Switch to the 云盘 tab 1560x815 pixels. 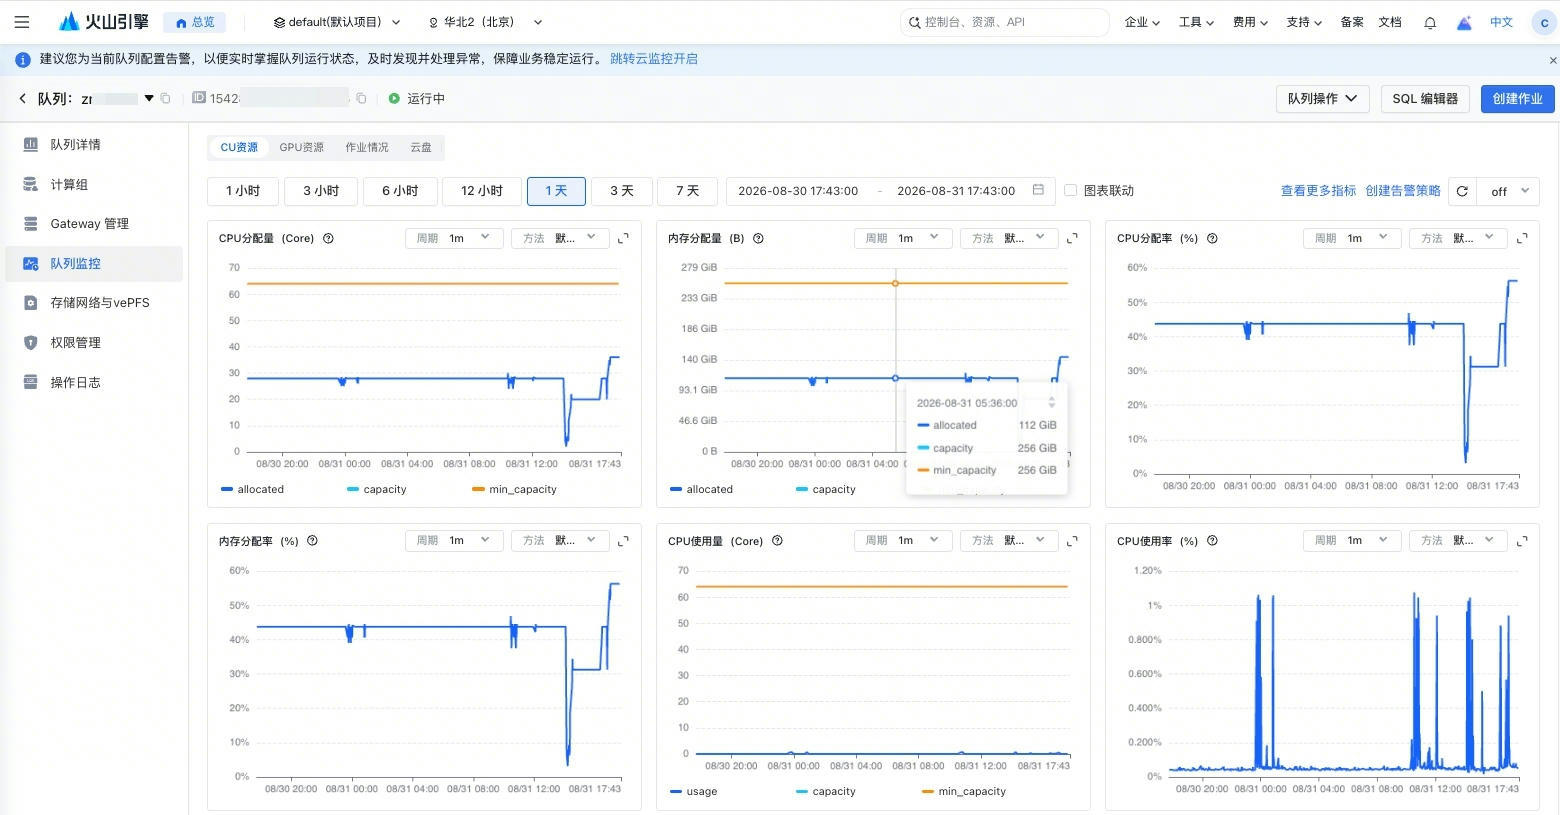tap(421, 147)
